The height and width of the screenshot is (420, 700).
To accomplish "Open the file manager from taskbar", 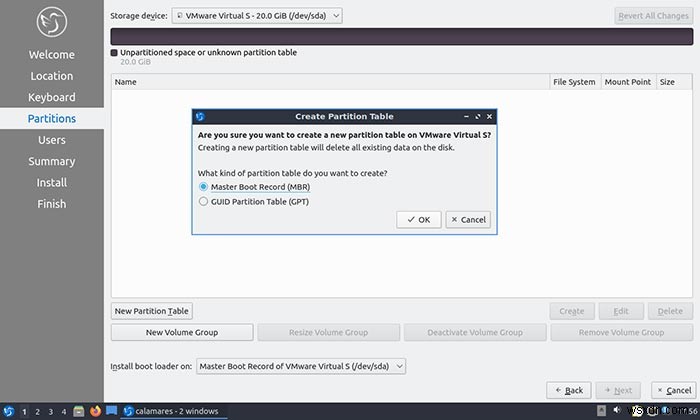I will pyautogui.click(x=79, y=411).
